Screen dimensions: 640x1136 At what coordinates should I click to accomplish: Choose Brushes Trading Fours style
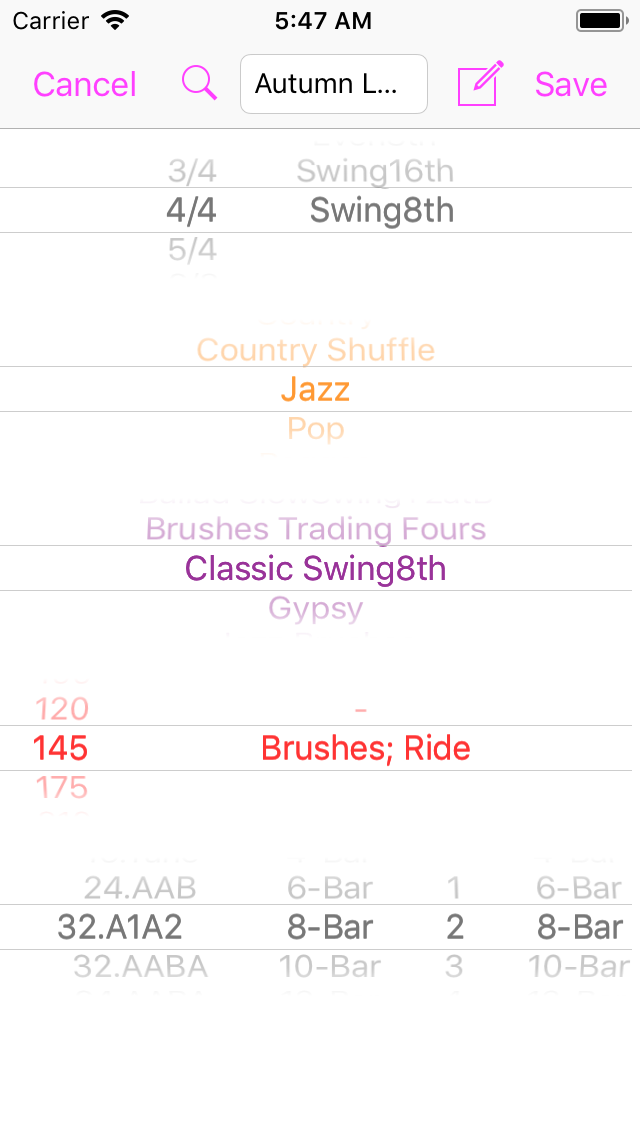tap(315, 529)
